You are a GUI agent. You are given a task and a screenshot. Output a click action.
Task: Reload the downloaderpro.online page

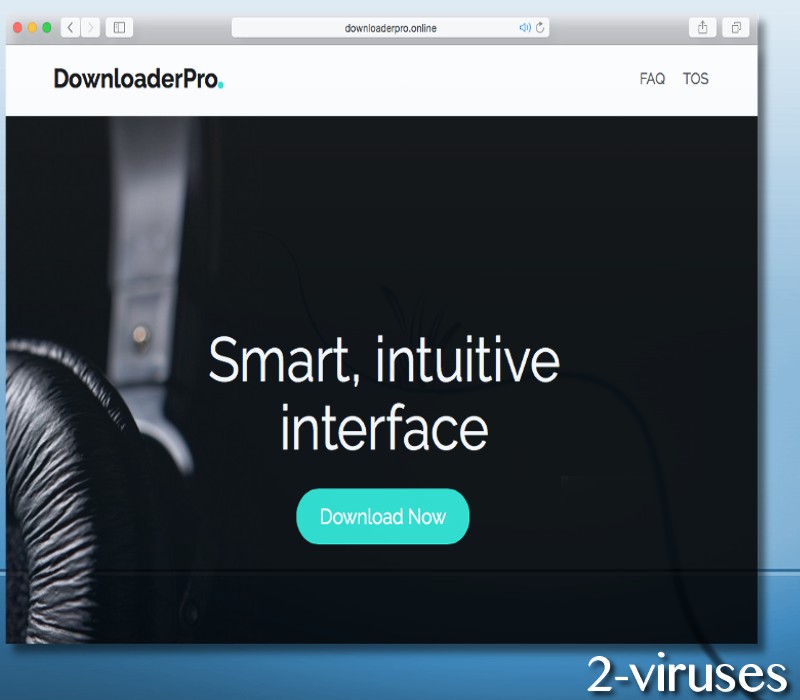[x=539, y=28]
